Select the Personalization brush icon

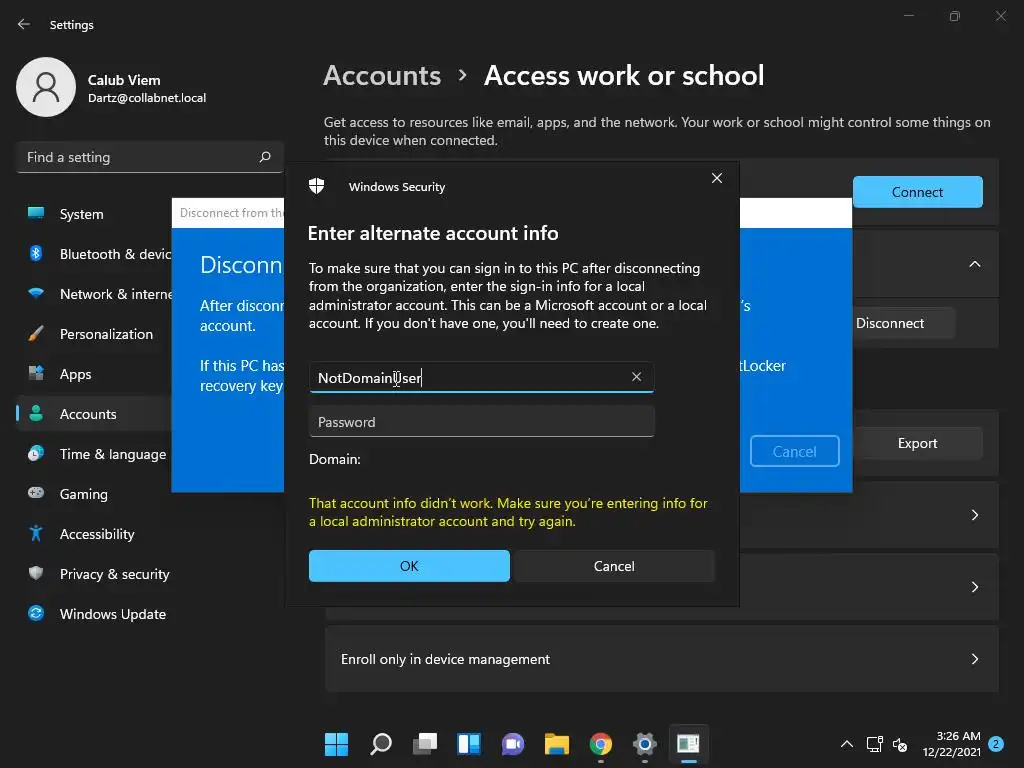click(x=36, y=334)
